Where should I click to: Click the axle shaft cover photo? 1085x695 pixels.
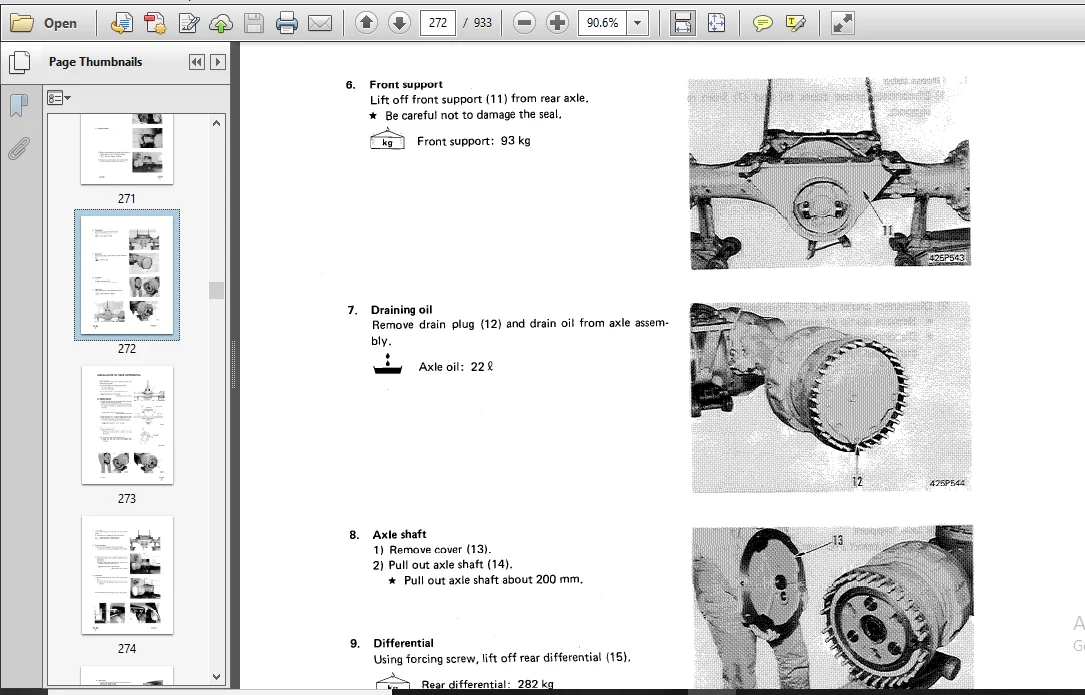click(832, 606)
